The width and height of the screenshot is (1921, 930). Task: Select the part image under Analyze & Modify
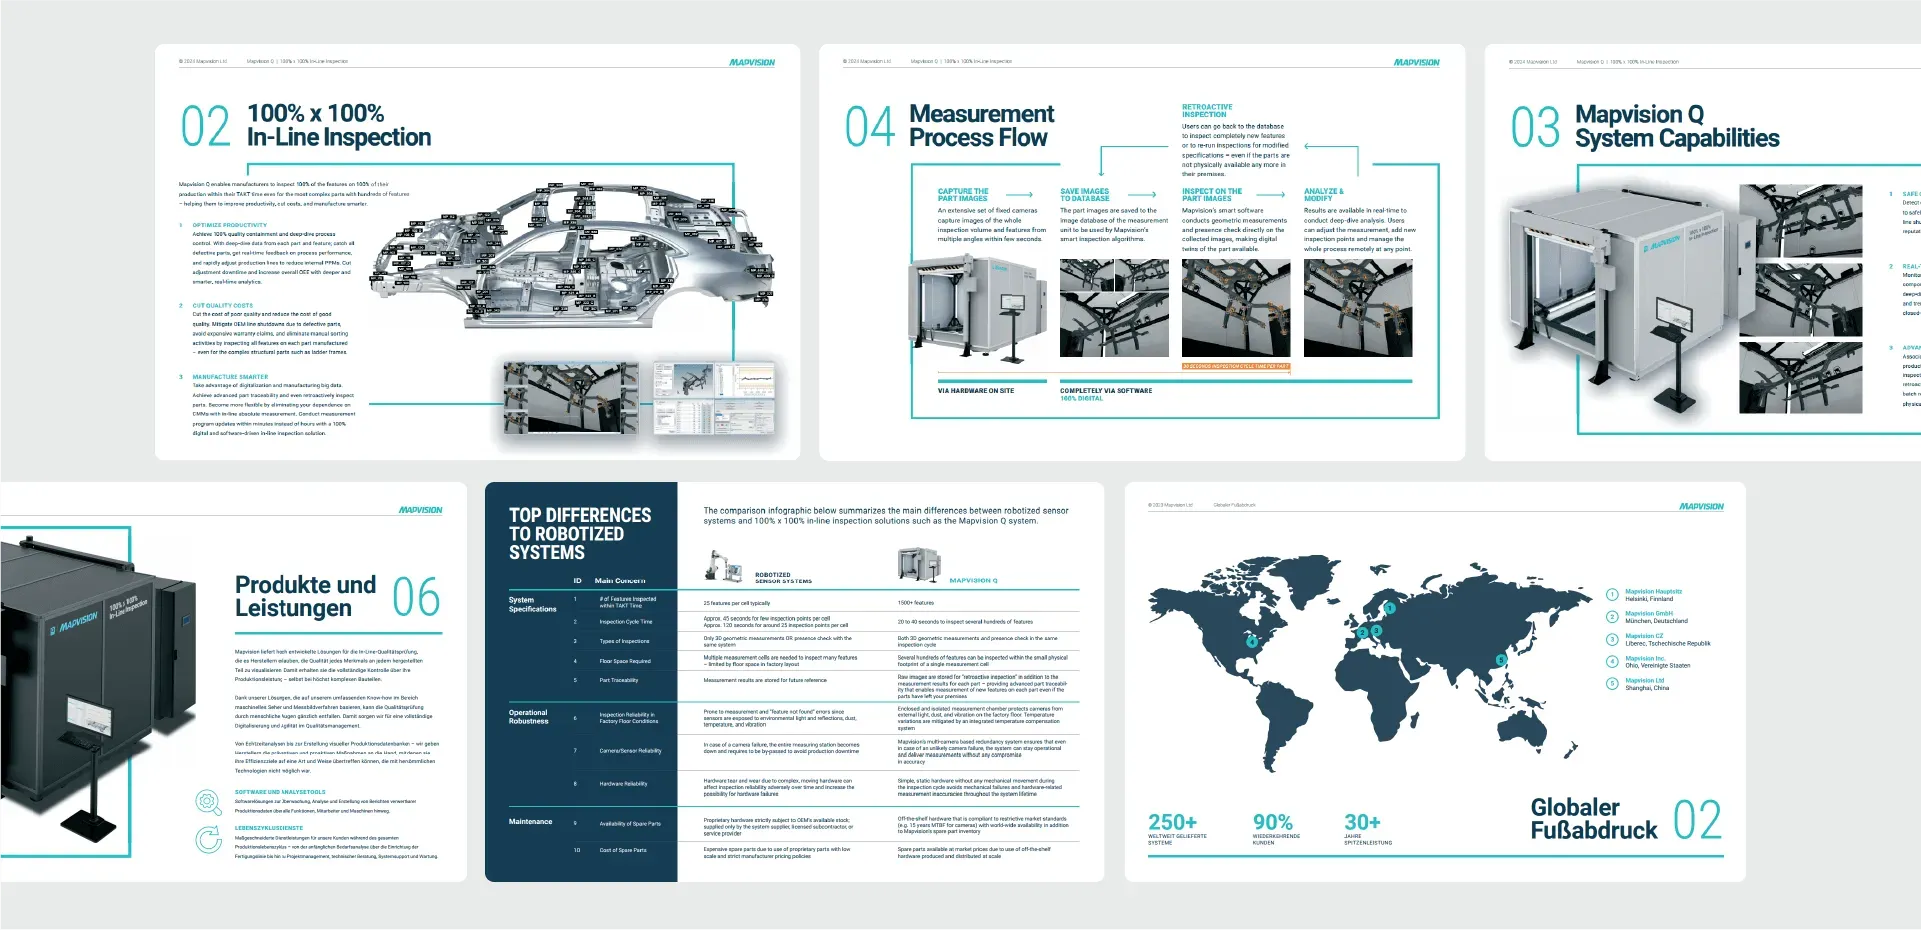point(1358,308)
